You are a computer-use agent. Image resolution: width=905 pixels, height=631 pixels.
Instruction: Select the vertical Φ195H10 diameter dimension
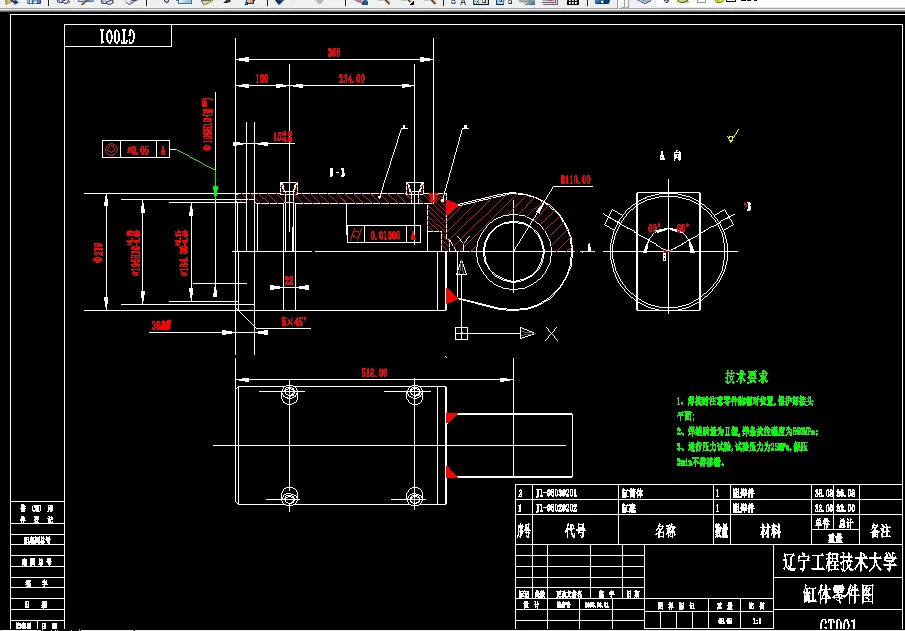pos(207,125)
